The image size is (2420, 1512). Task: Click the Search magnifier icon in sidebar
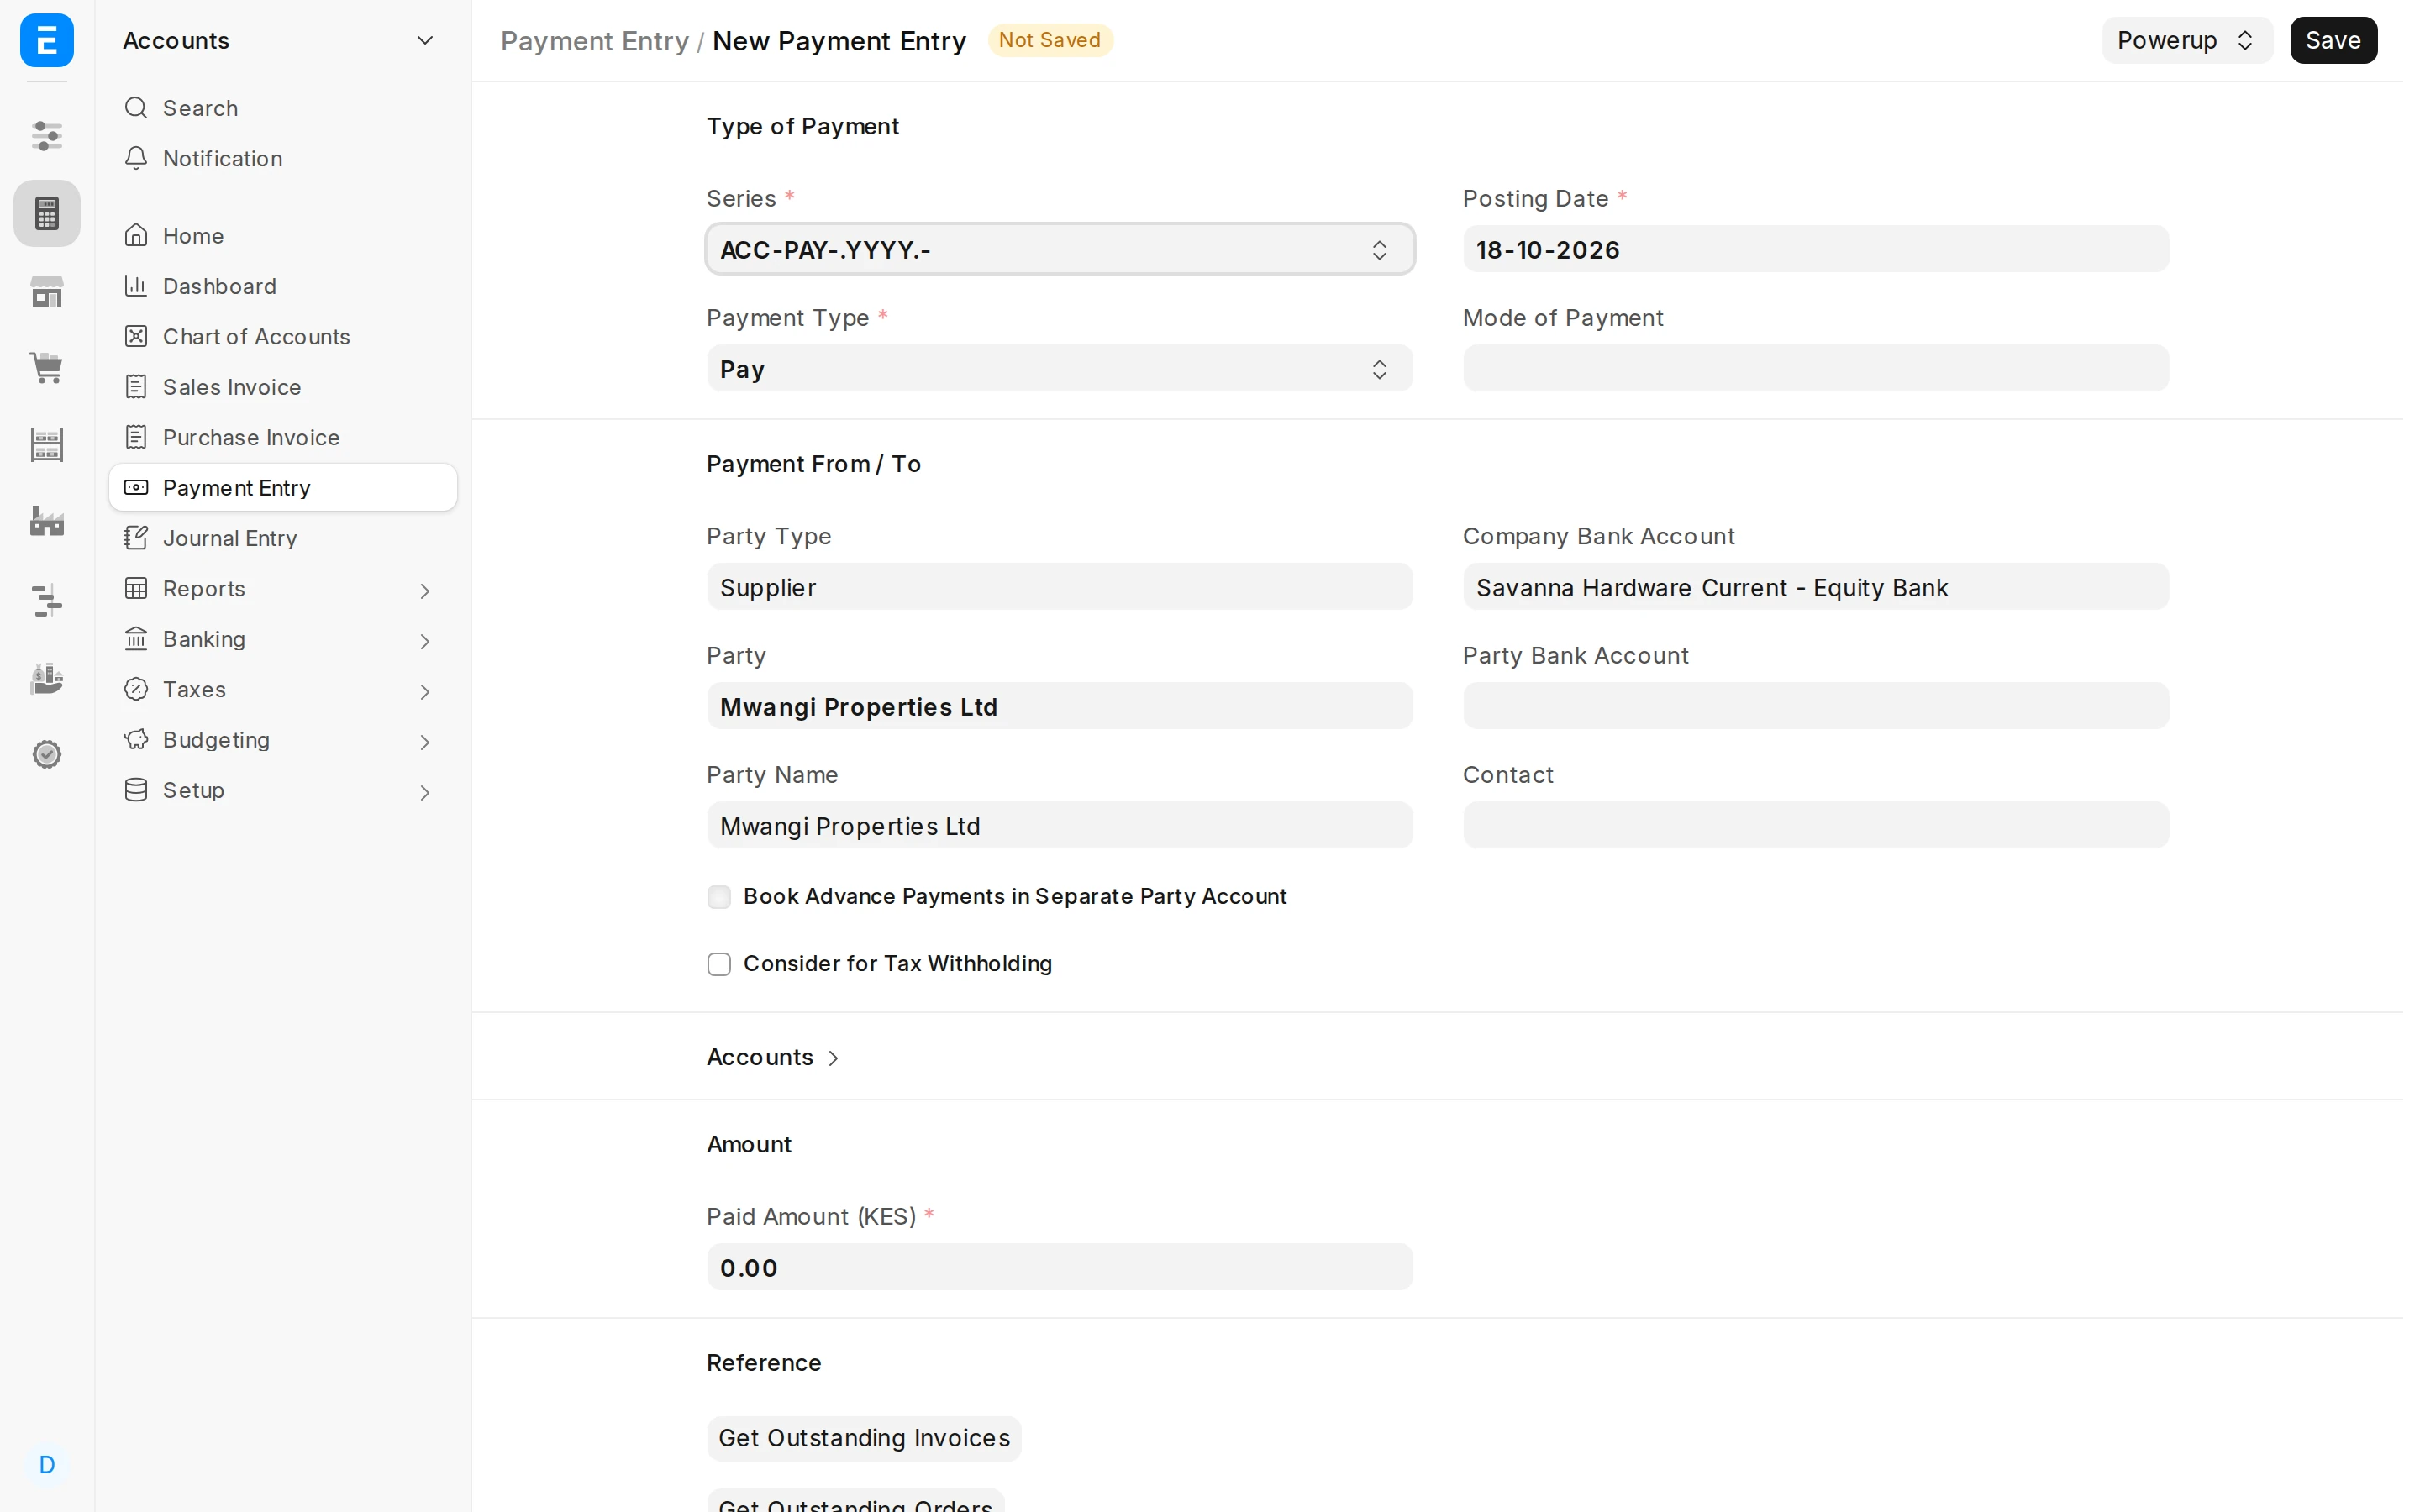pos(136,107)
